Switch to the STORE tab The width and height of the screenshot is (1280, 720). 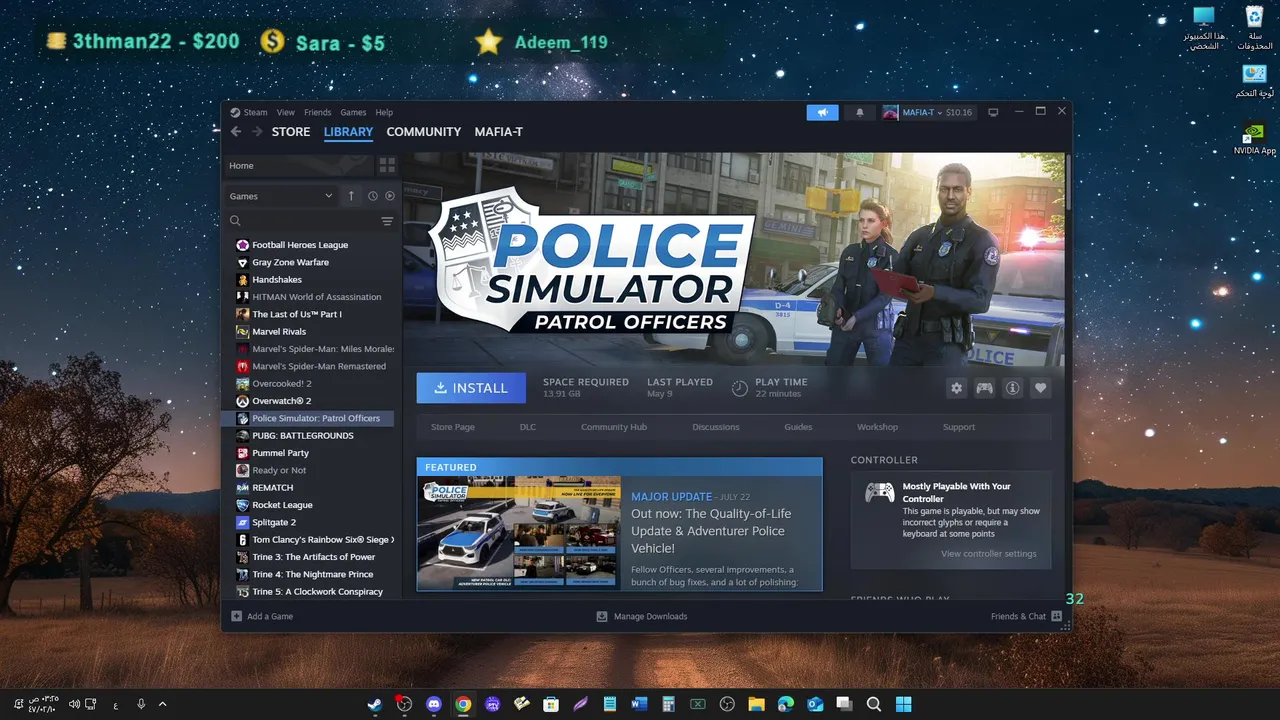pos(291,131)
